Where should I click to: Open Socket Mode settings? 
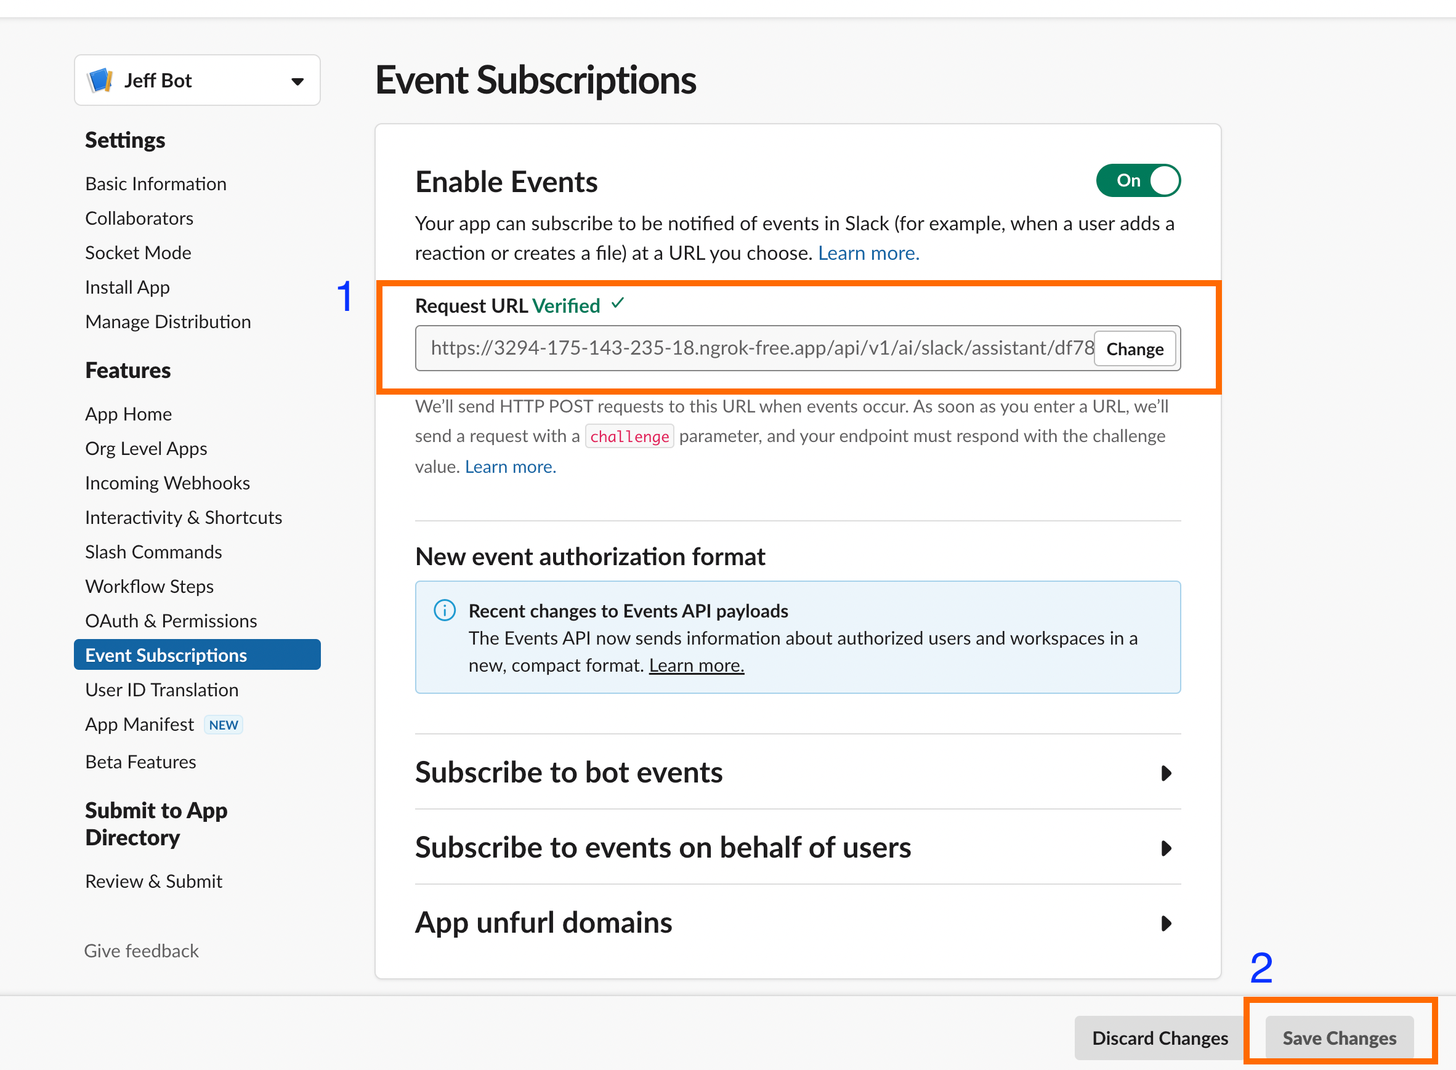pyautogui.click(x=138, y=253)
